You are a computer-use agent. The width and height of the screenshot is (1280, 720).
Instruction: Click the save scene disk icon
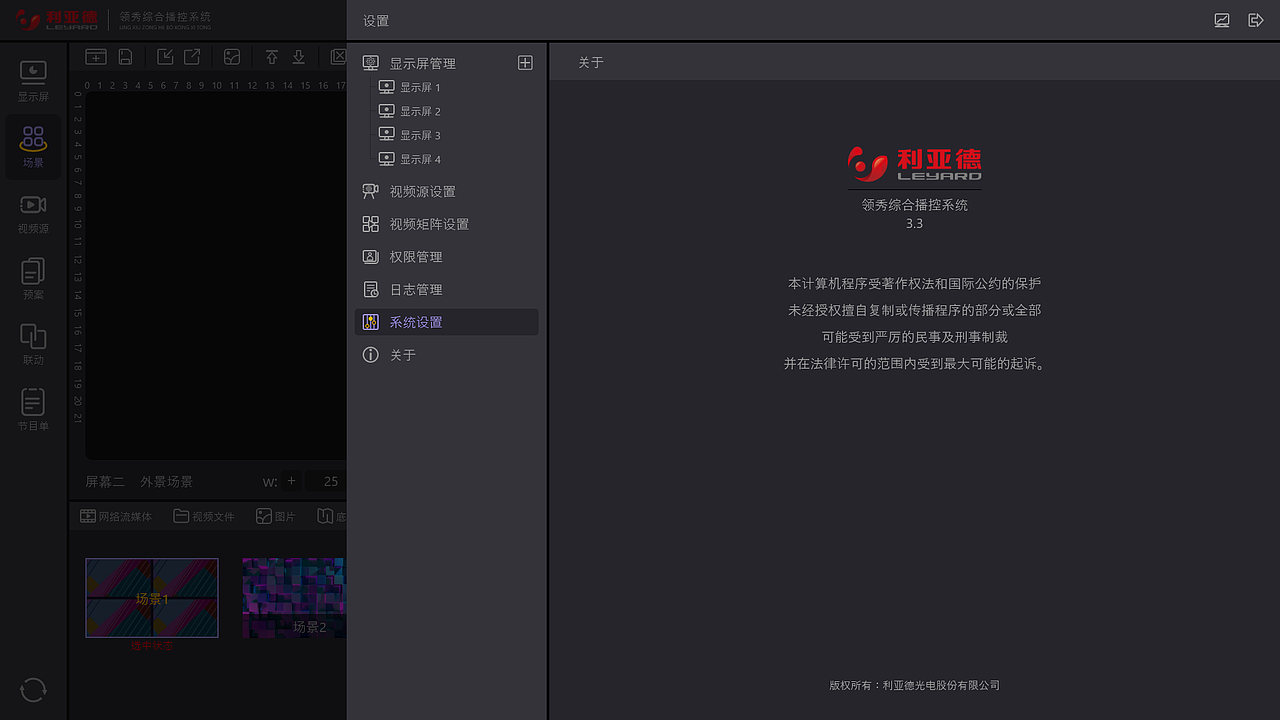click(124, 57)
